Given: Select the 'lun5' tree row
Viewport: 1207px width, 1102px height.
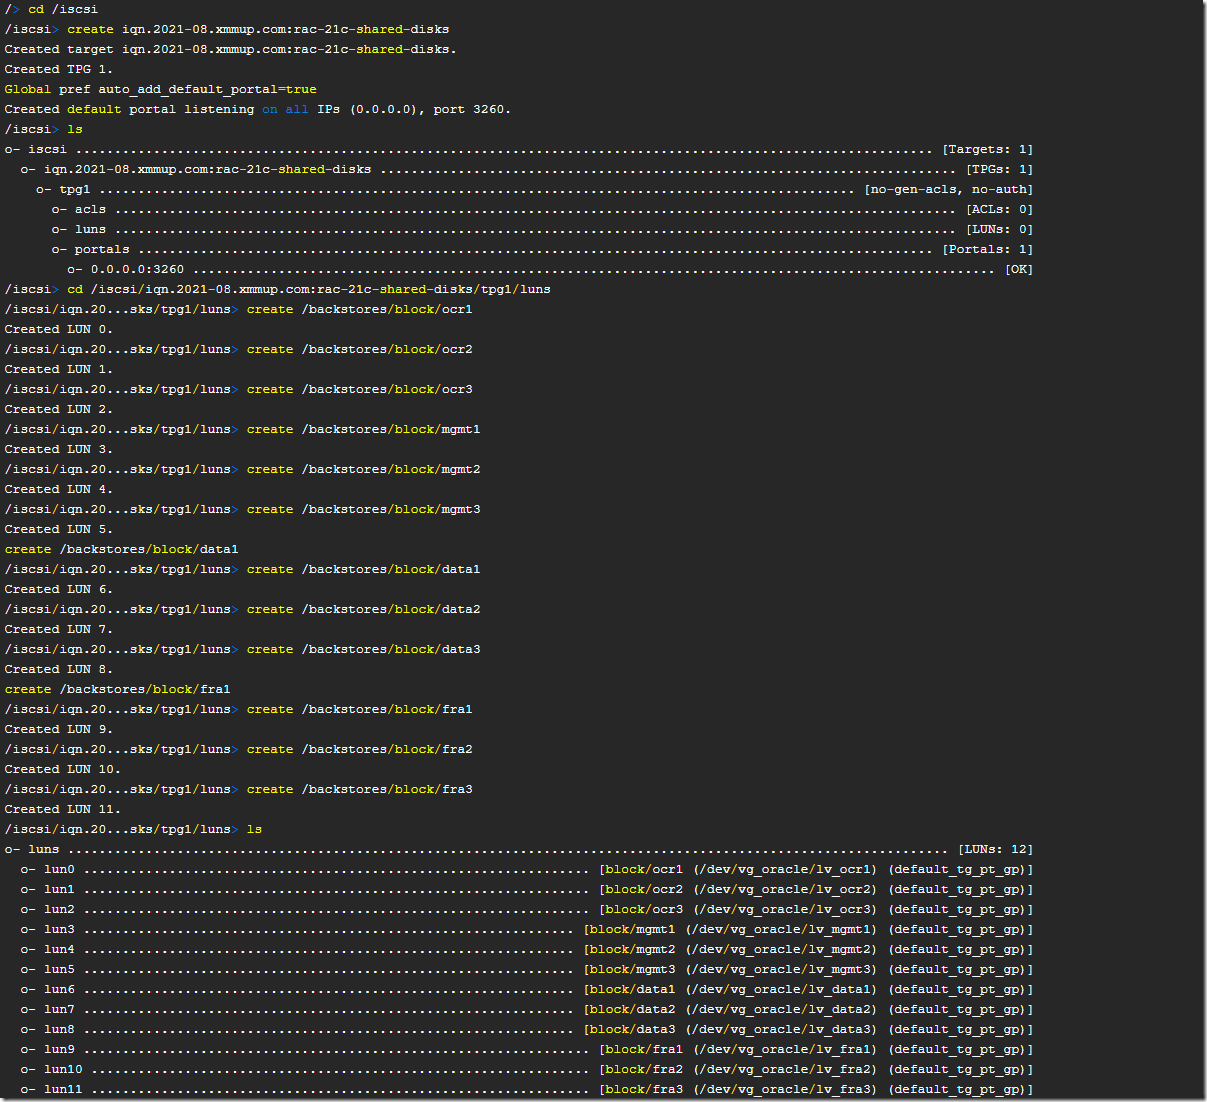Looking at the screenshot, I should [x=526, y=969].
